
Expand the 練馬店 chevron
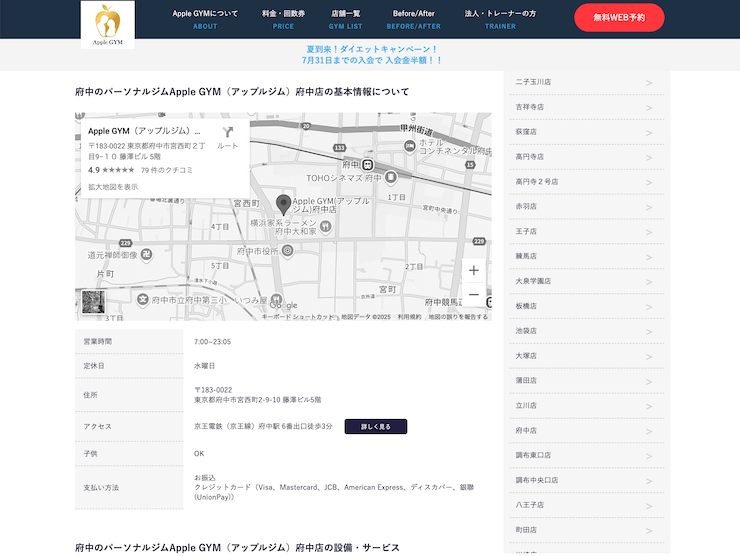tap(649, 257)
